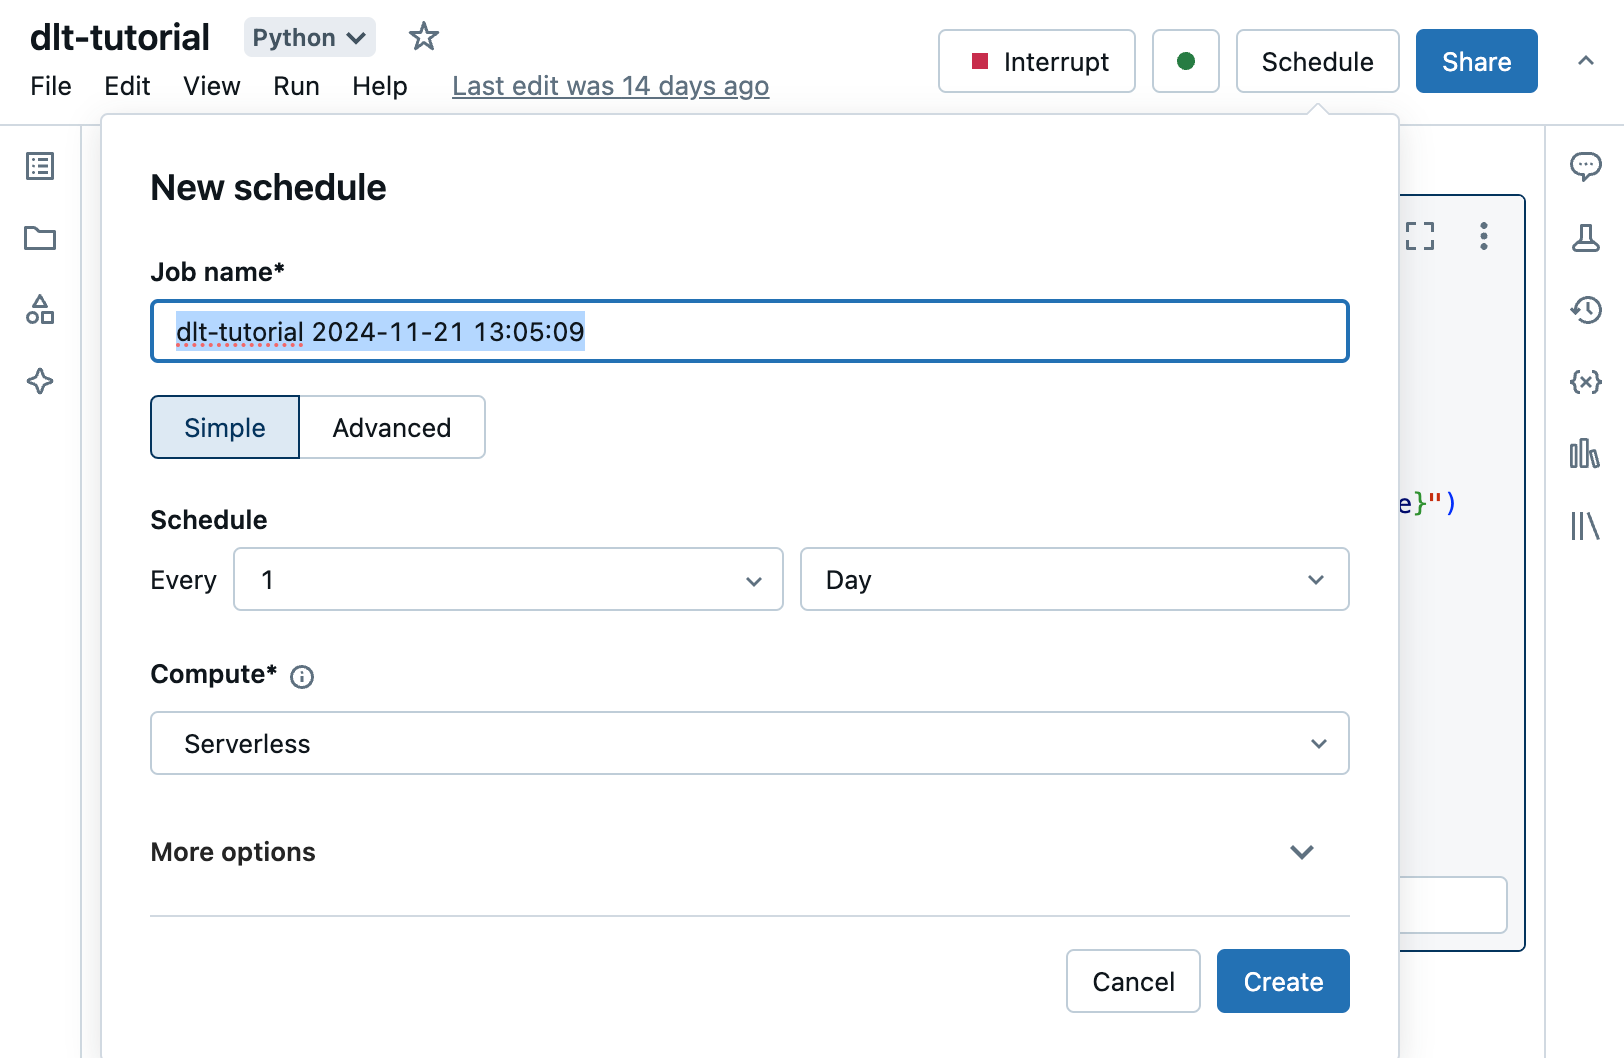This screenshot has width=1624, height=1058.
Task: Open the Serverless compute dropdown
Action: click(750, 744)
